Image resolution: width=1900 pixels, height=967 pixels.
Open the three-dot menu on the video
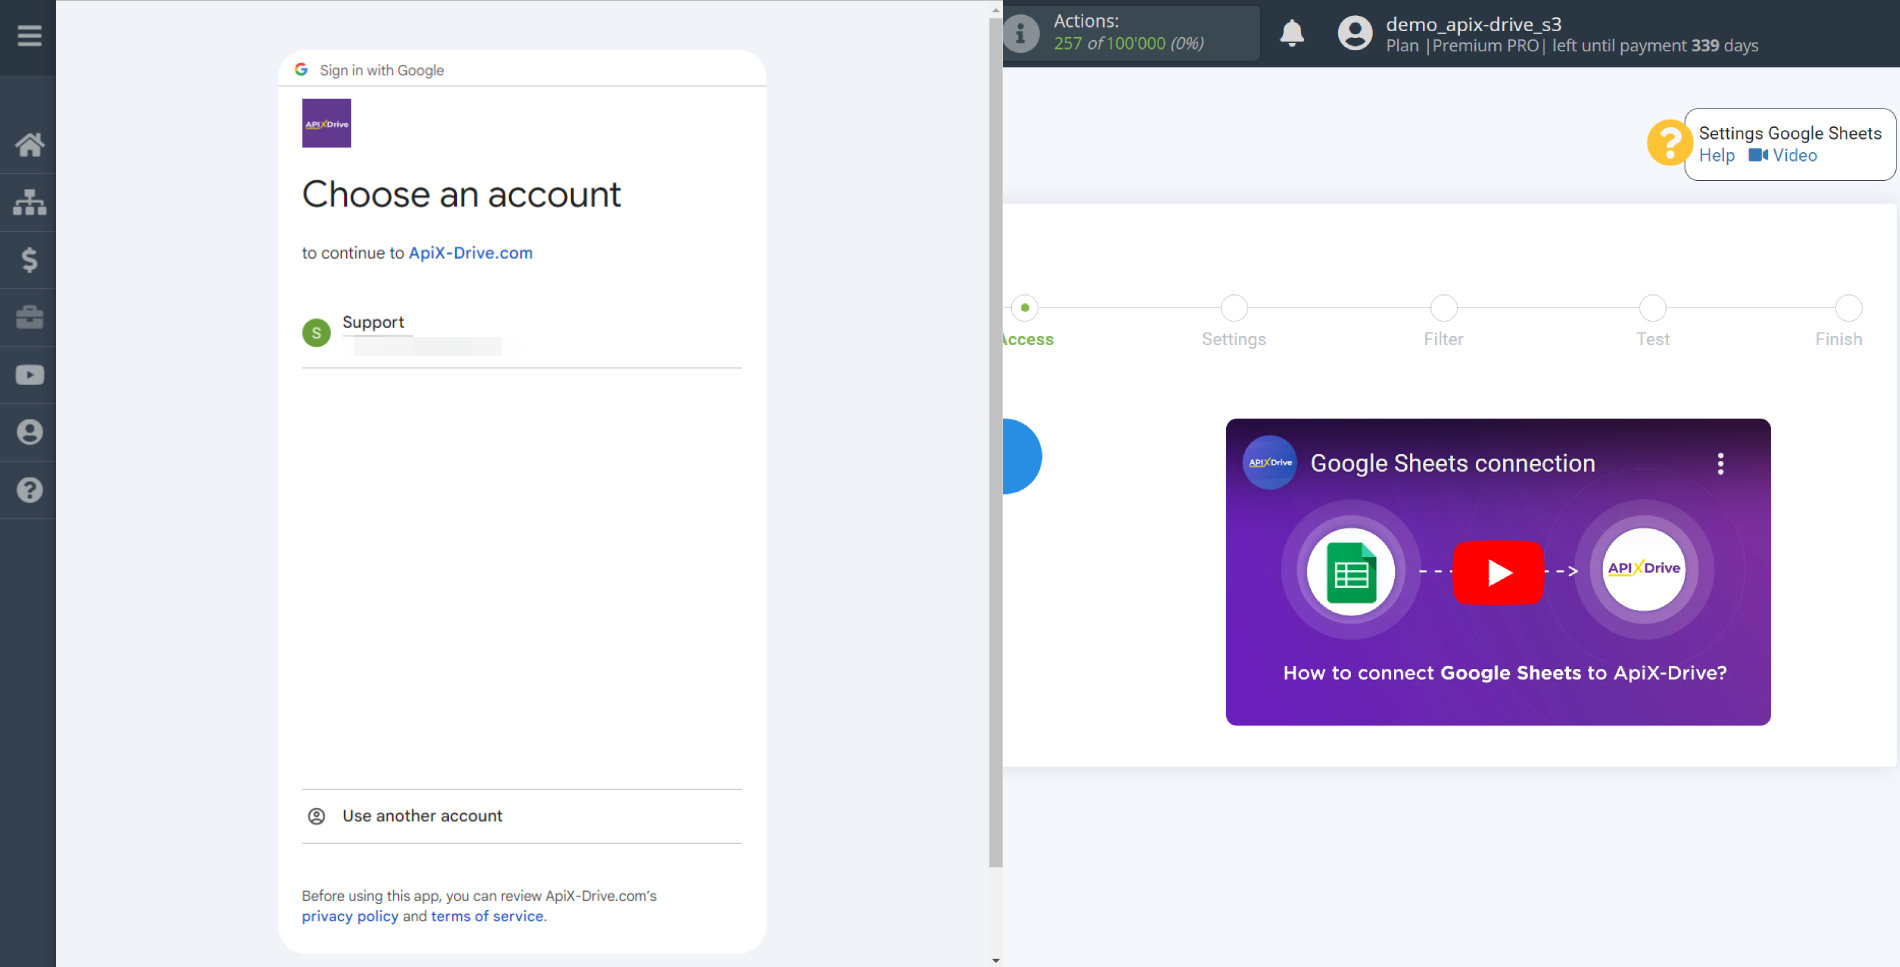coord(1720,463)
